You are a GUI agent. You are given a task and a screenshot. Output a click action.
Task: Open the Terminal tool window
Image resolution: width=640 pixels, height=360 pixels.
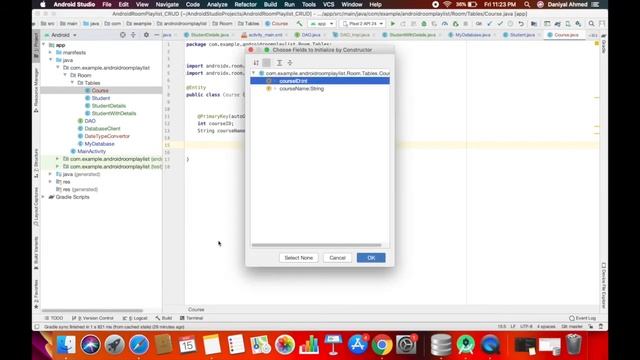(x=191, y=318)
